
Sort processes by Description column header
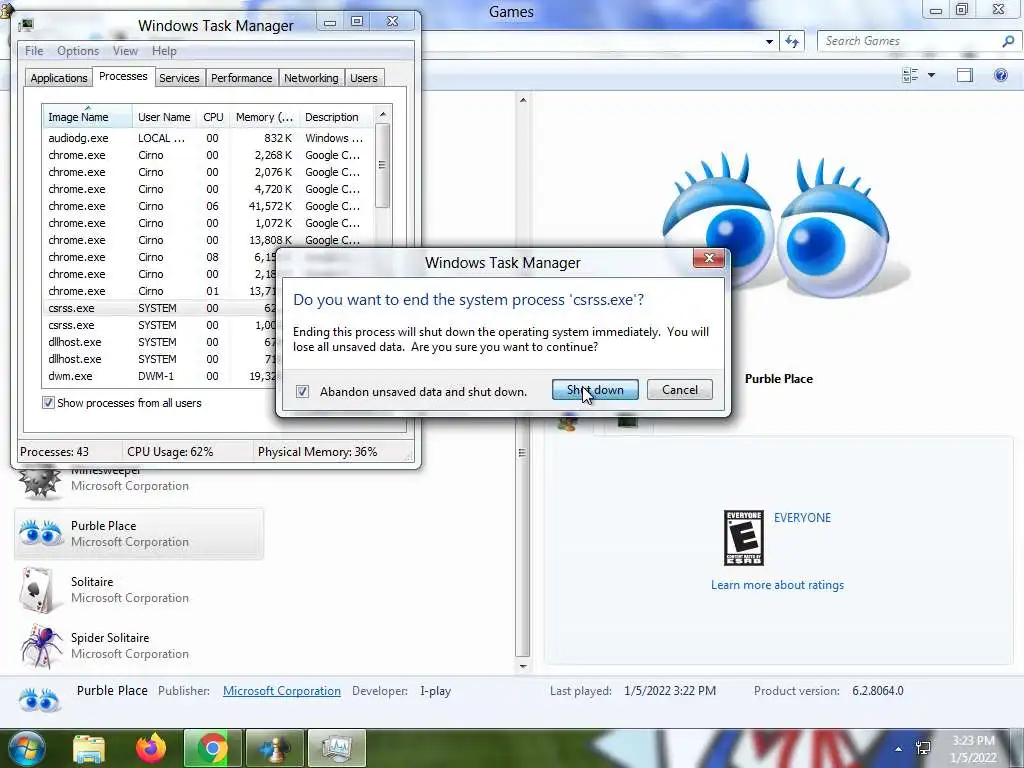point(336,117)
